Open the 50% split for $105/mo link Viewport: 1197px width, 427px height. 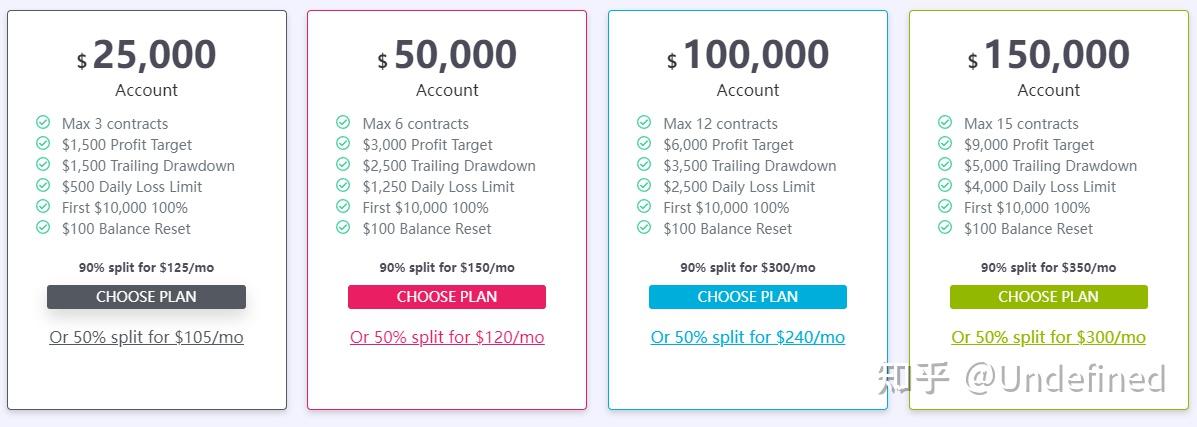(x=147, y=337)
